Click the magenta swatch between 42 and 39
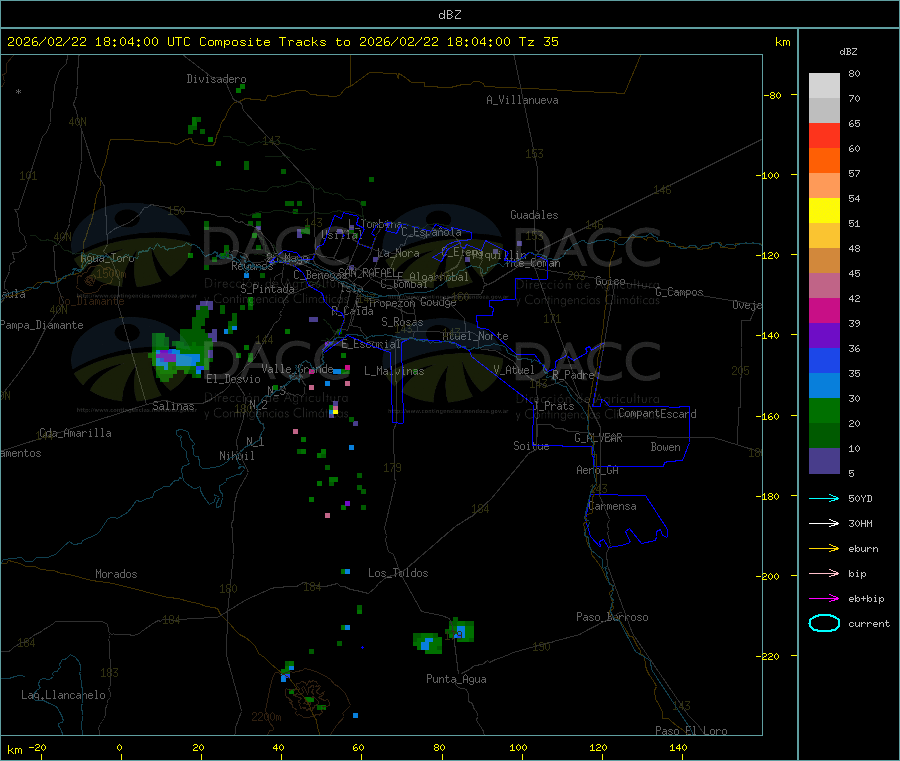The image size is (900, 761). [x=824, y=310]
